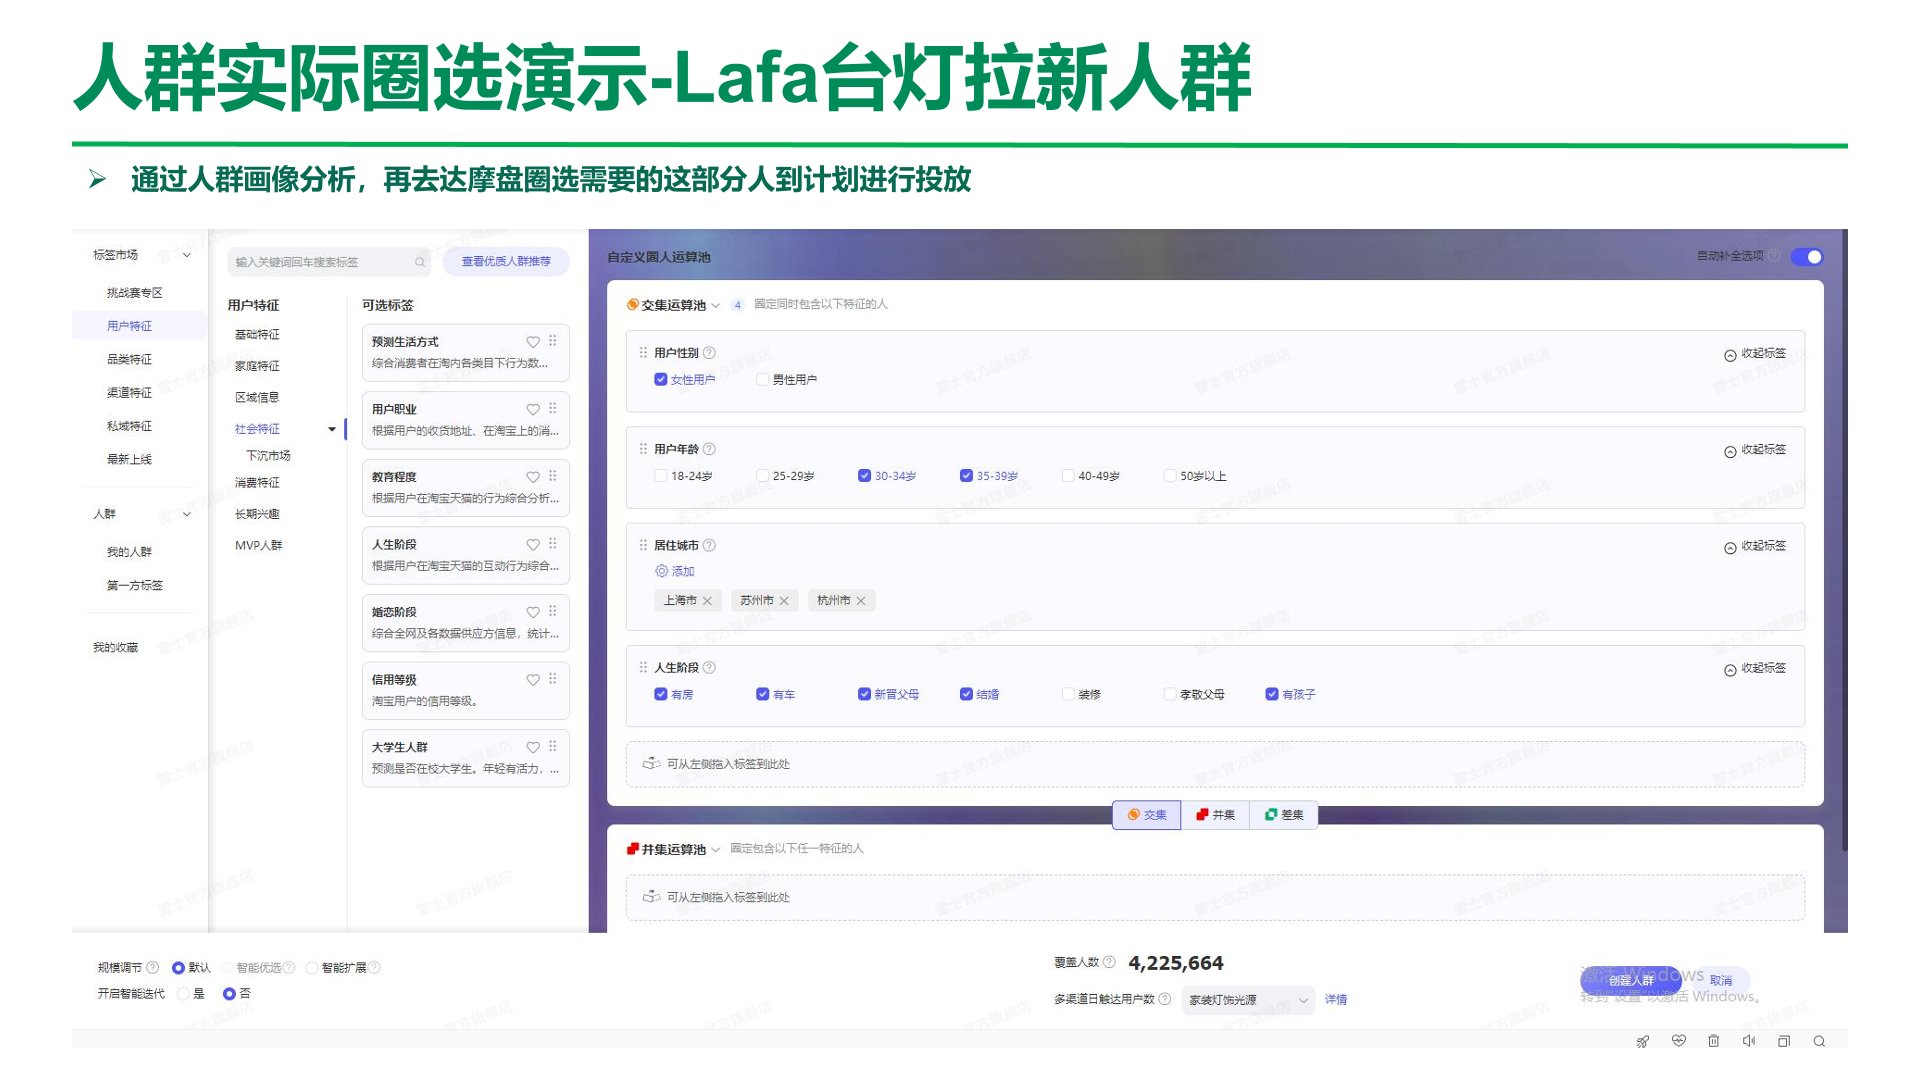This screenshot has height=1080, width=1920.
Task: Click the trash icon in bottom bar
Action: pos(1713,1041)
